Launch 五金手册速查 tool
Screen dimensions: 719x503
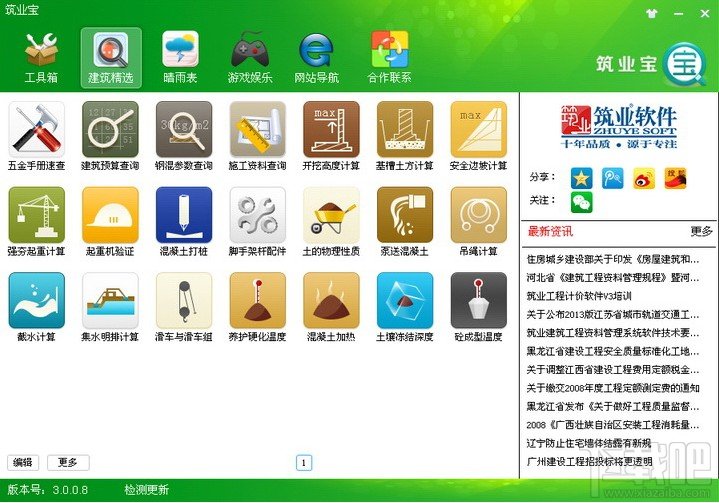37,137
